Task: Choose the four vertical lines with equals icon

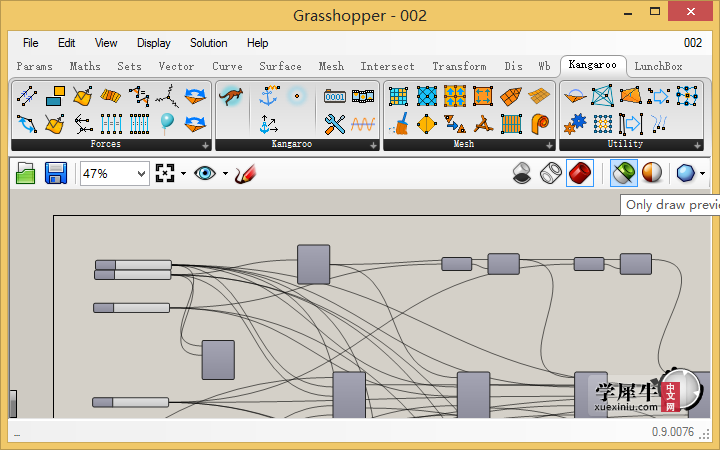Action: pyautogui.click(x=111, y=124)
